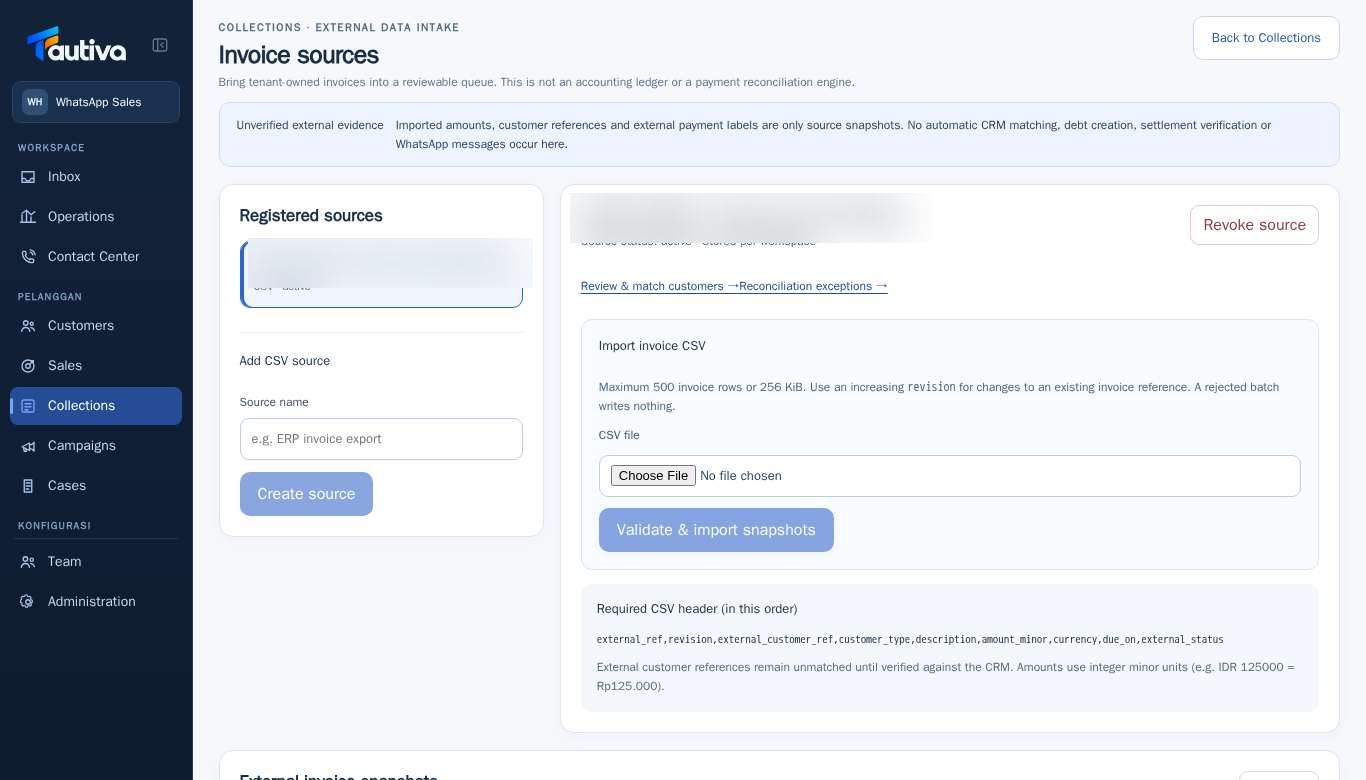Select the Contact Center phone icon
The image size is (1366, 780).
point(28,257)
